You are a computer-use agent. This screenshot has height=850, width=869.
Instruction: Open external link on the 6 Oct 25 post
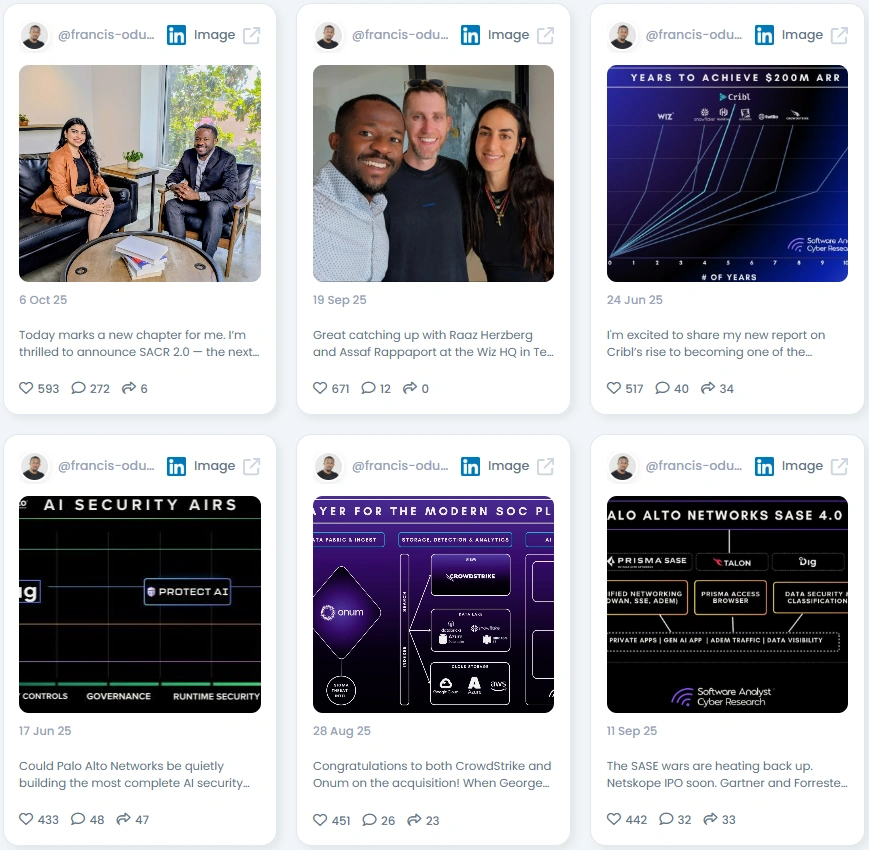click(x=252, y=35)
